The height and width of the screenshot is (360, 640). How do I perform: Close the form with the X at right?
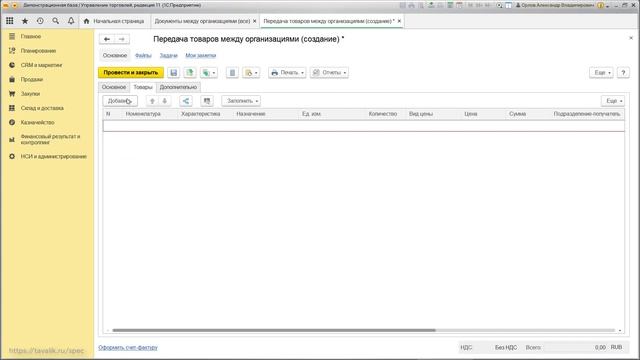(631, 38)
